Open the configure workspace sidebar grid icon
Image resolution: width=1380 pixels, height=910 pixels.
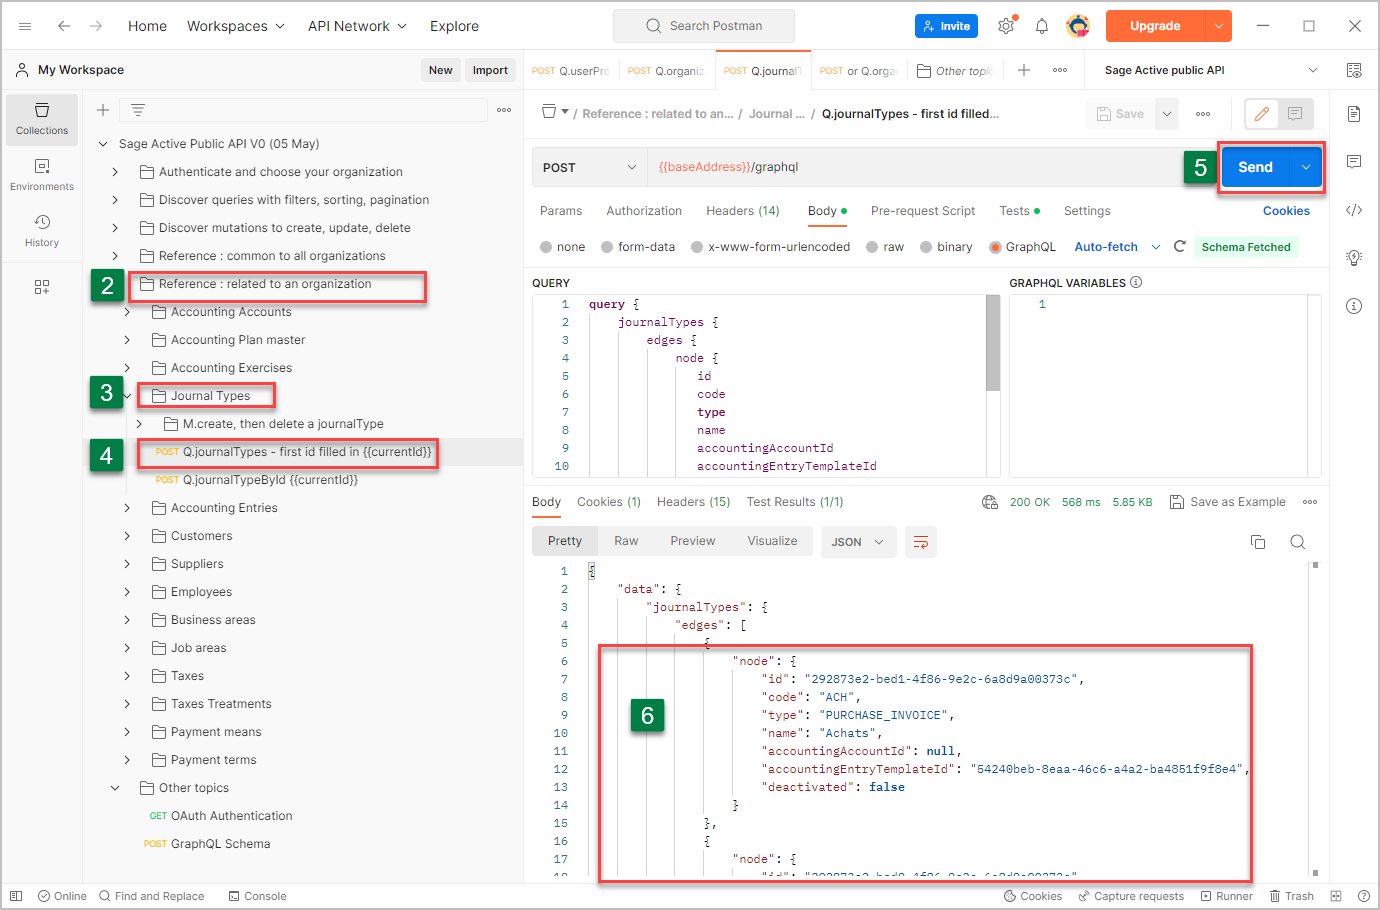[x=42, y=287]
